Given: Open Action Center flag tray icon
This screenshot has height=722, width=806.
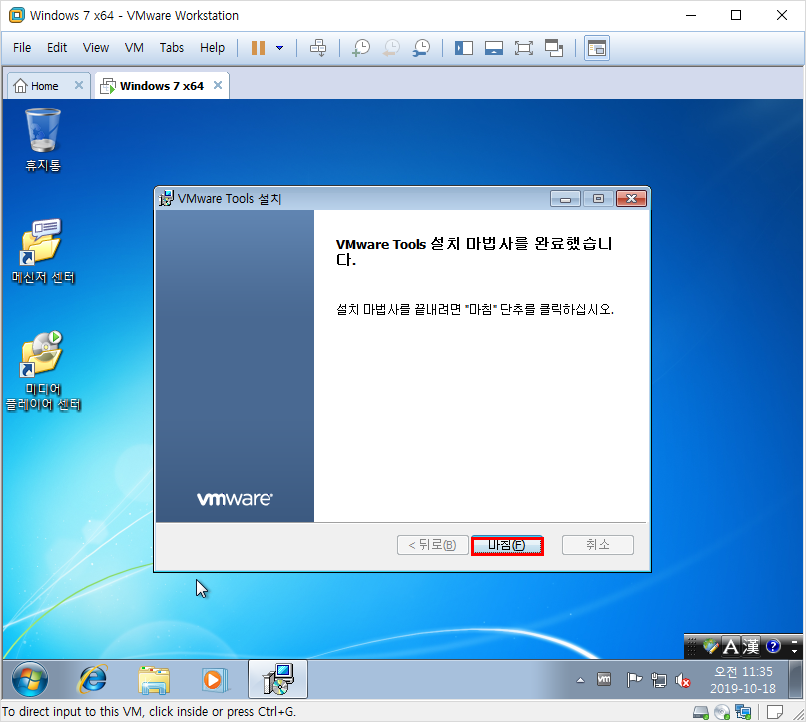Looking at the screenshot, I should (x=634, y=680).
